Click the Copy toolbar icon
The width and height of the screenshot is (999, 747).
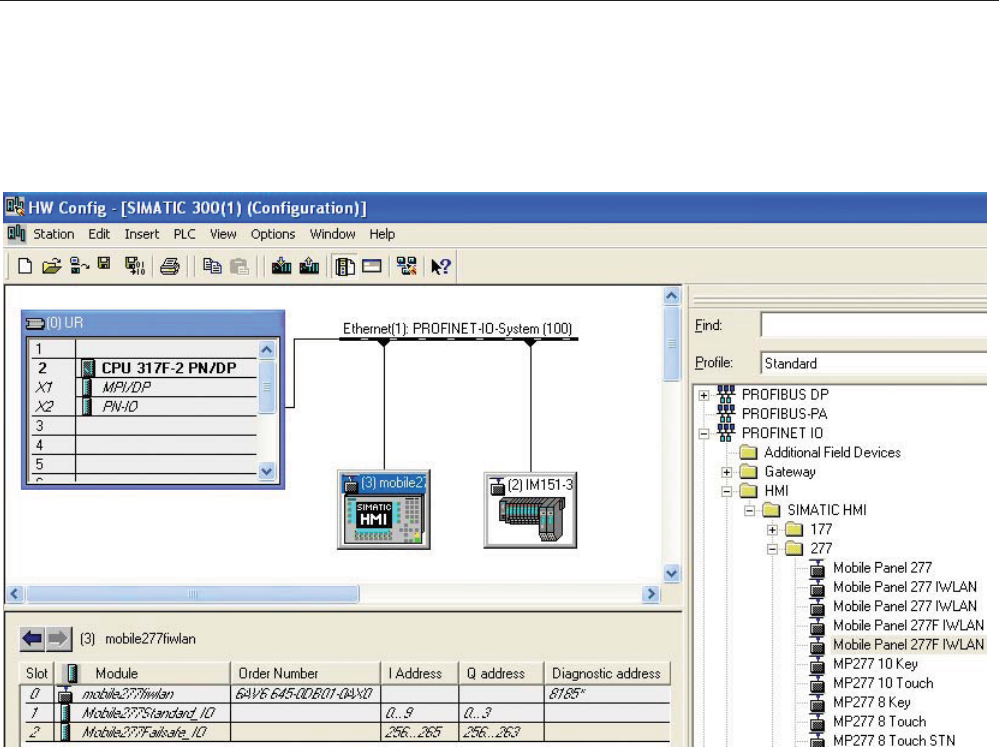pos(212,266)
